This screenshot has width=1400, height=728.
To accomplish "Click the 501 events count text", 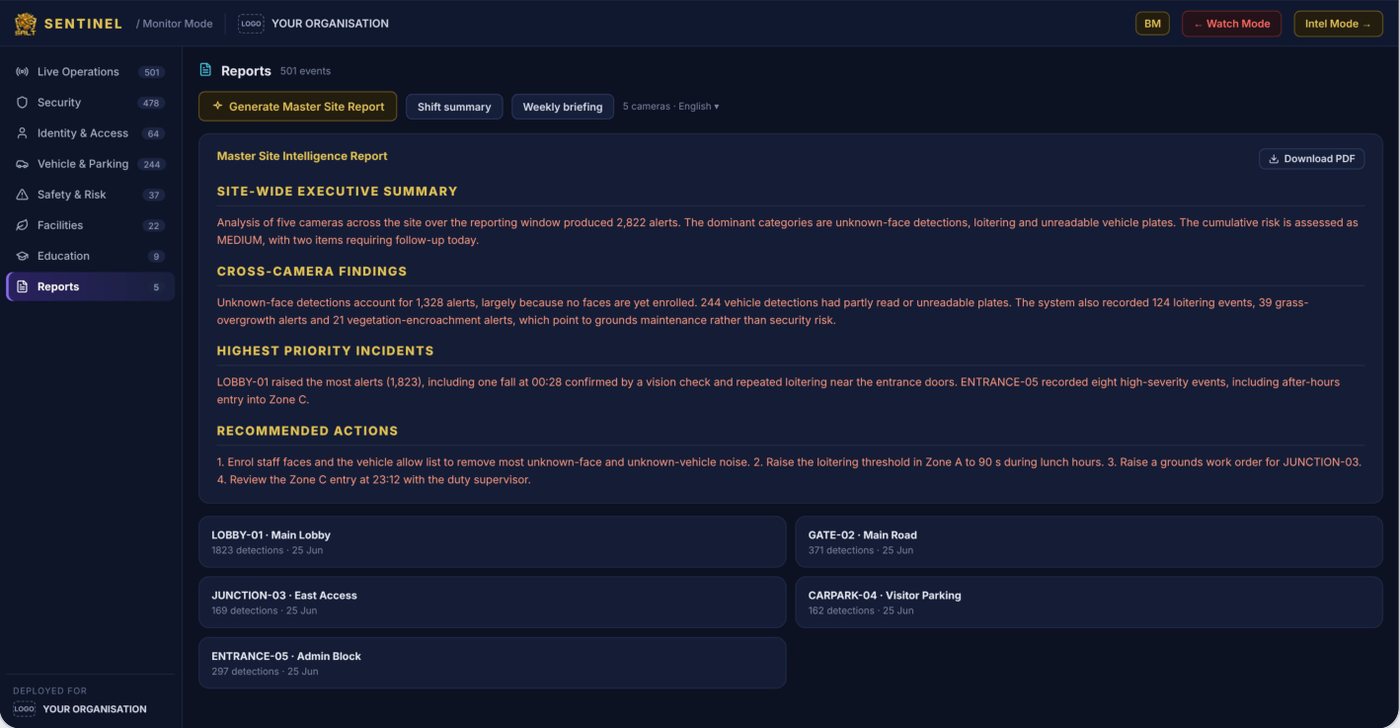I will [x=305, y=71].
